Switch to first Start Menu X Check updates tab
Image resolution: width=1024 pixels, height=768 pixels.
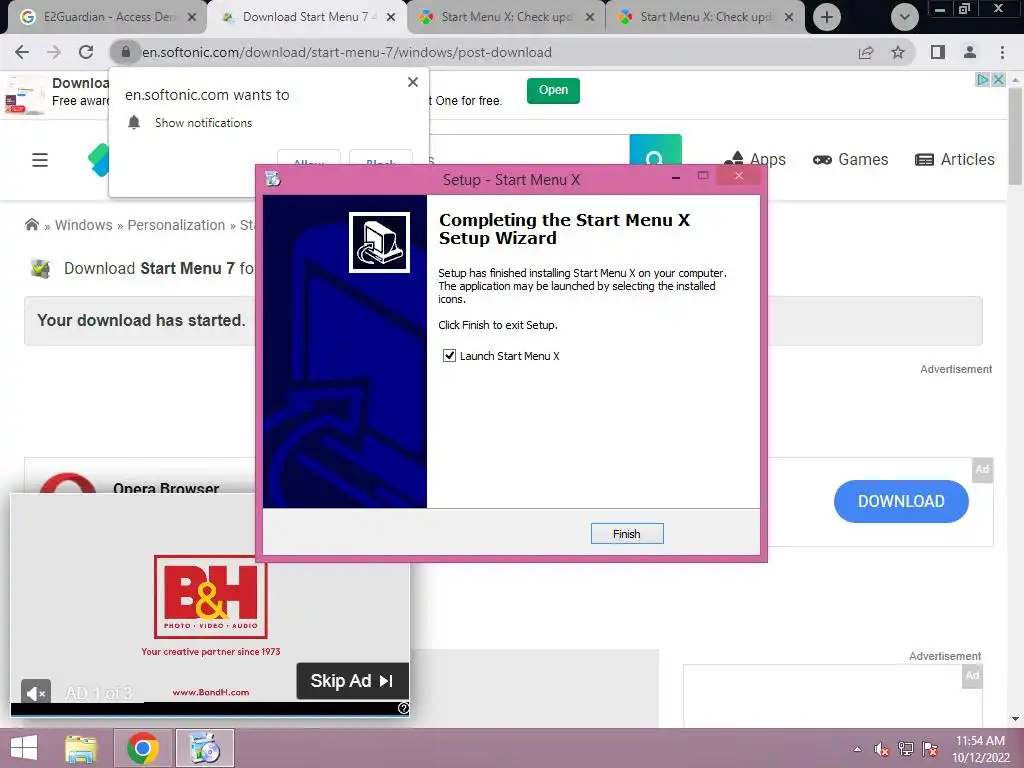(506, 17)
